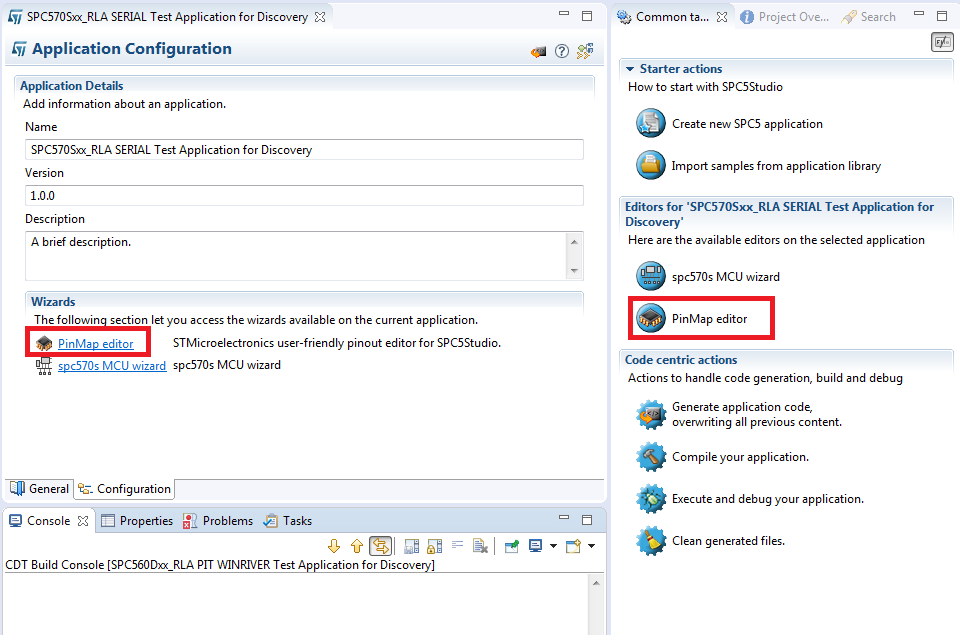This screenshot has width=960, height=635.
Task: Close the SPC570Sxx_RLA SERIAL editor tab
Action: point(320,17)
